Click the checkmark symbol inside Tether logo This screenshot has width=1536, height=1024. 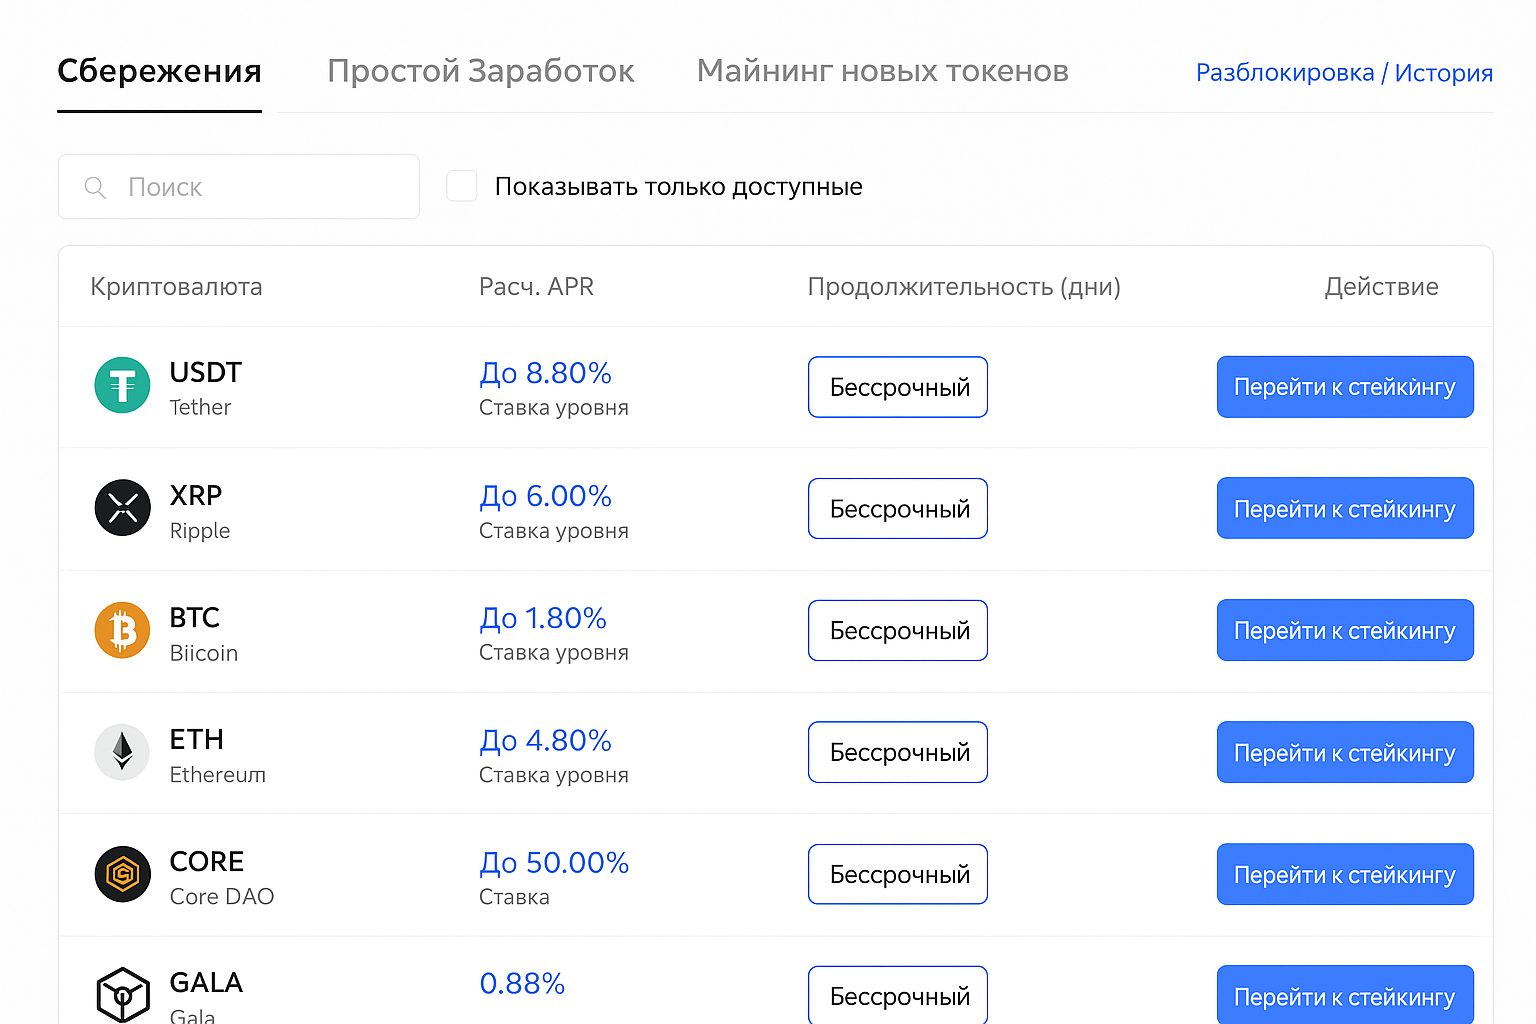point(122,384)
